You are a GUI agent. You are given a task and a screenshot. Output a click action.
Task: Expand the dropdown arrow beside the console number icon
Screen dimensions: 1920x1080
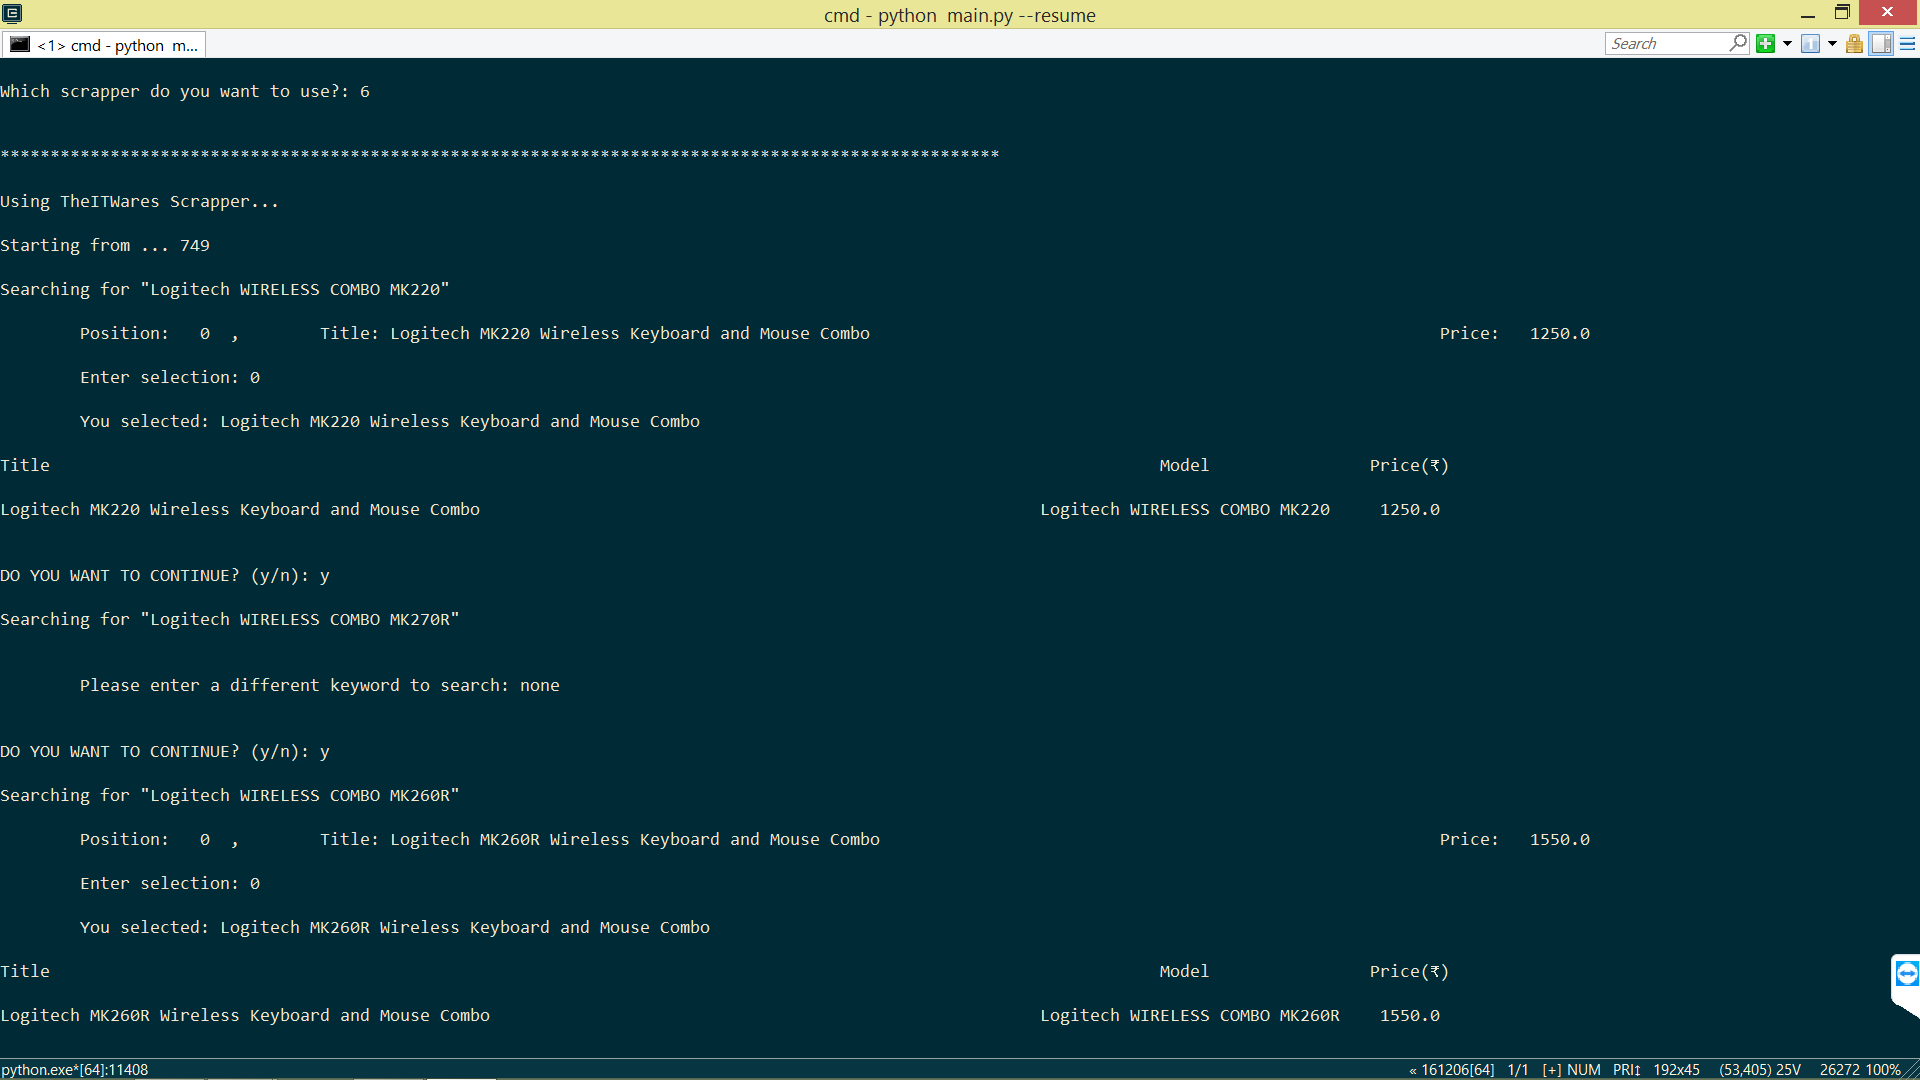pos(1832,44)
